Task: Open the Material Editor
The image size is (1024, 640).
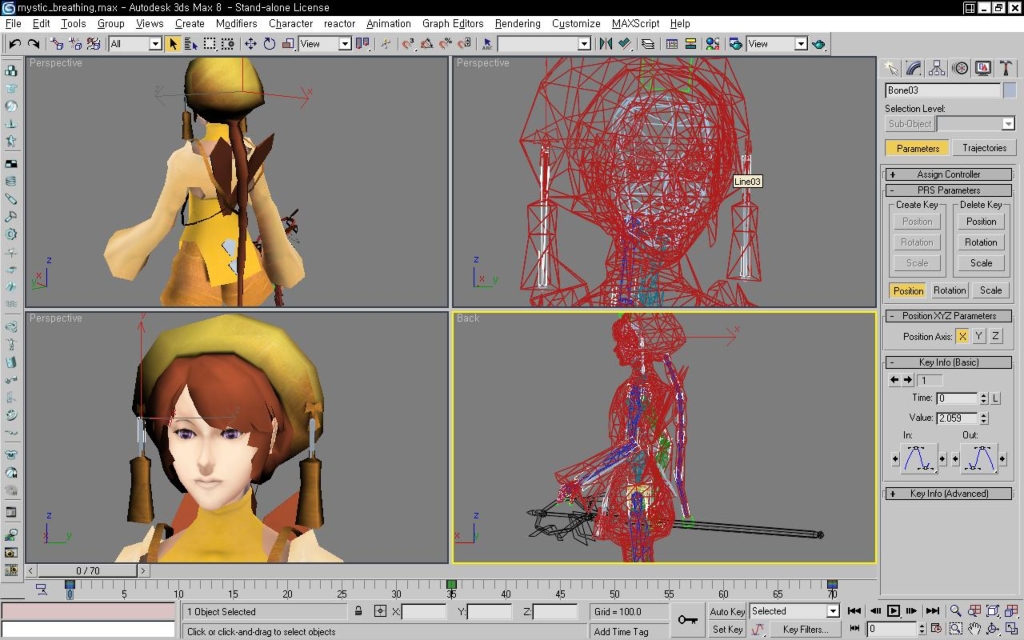Action: tap(712, 44)
